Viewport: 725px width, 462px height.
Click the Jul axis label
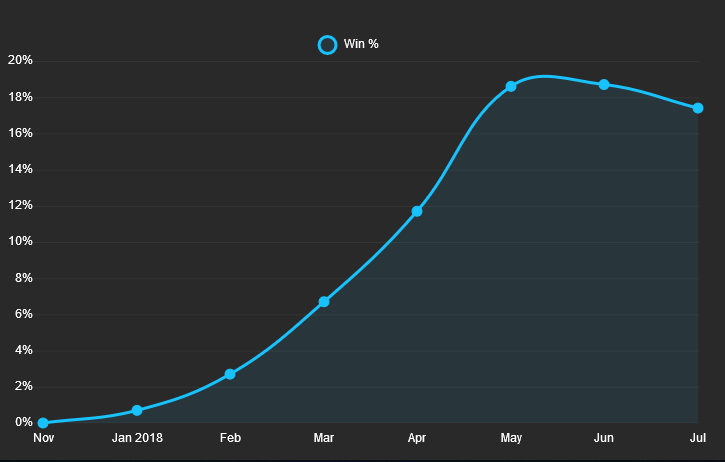coord(698,438)
